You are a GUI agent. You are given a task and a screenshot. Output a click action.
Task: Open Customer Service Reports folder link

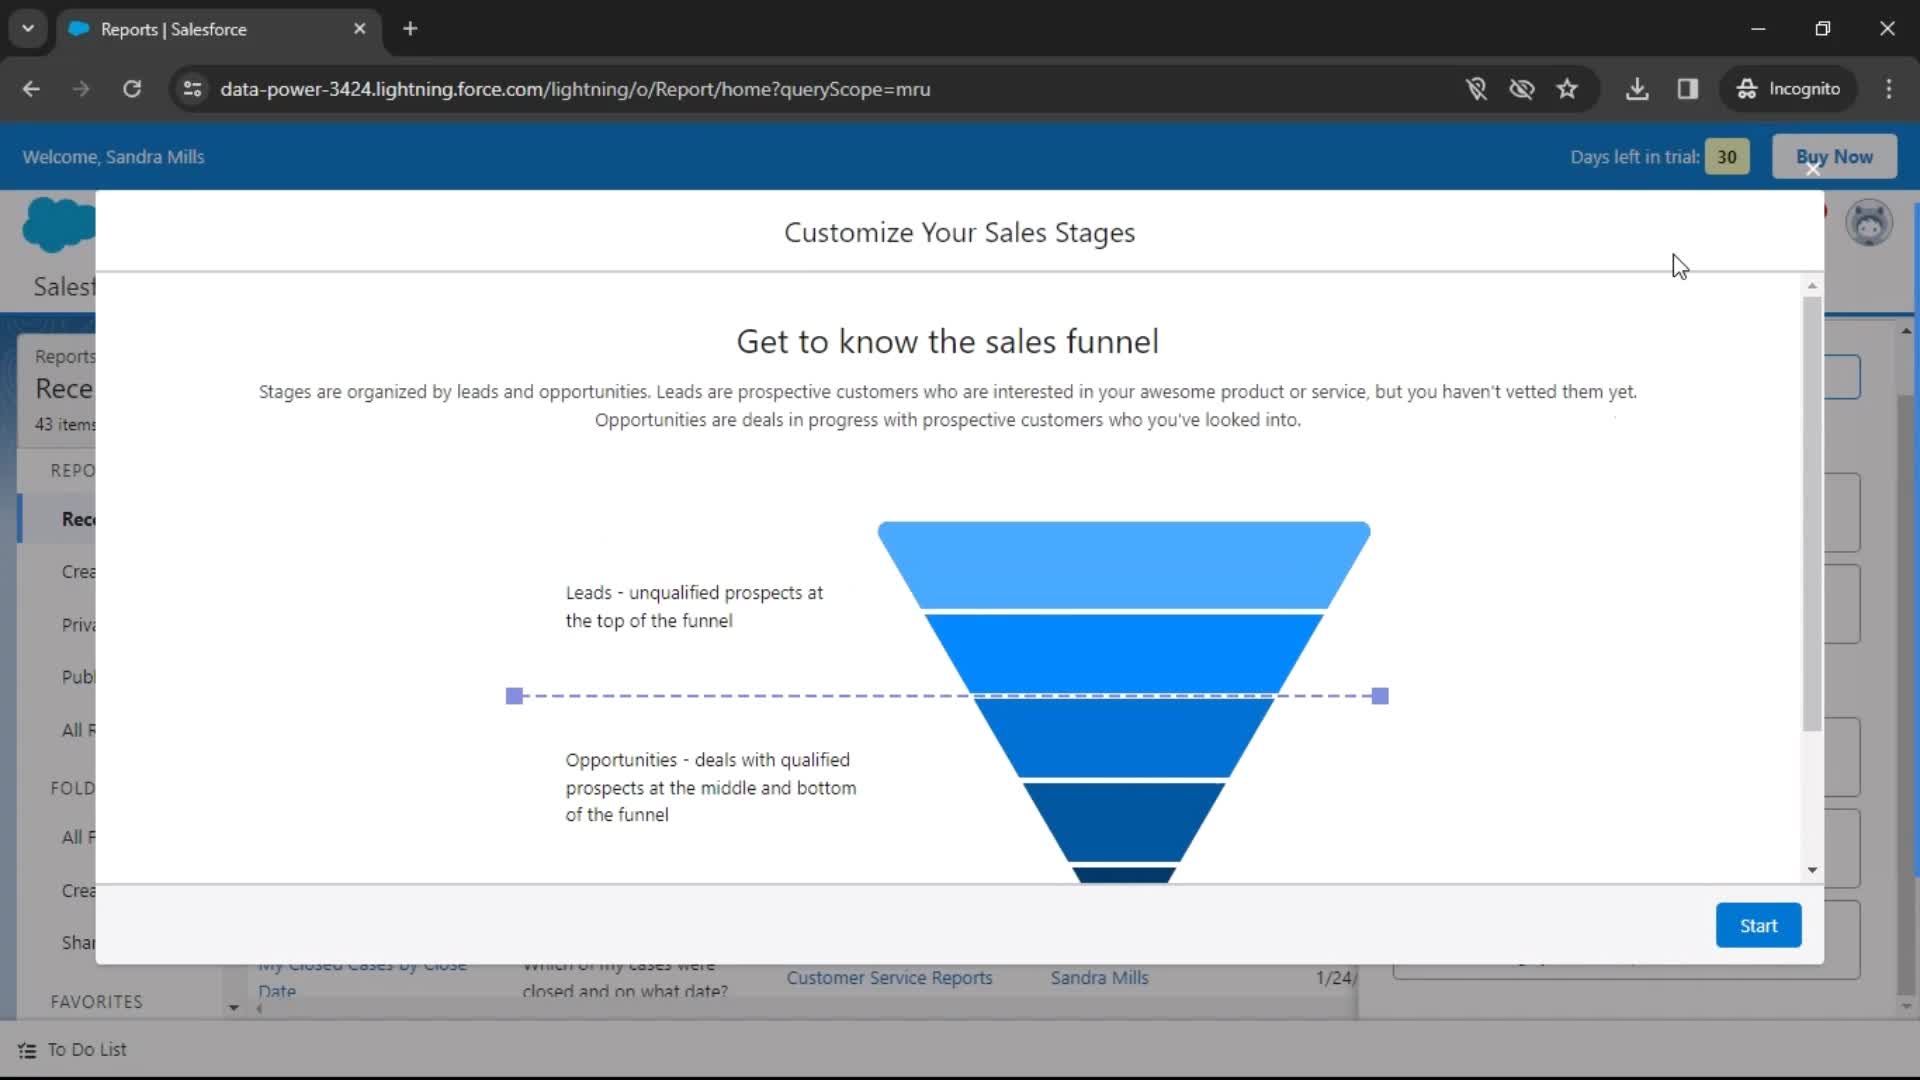889,977
